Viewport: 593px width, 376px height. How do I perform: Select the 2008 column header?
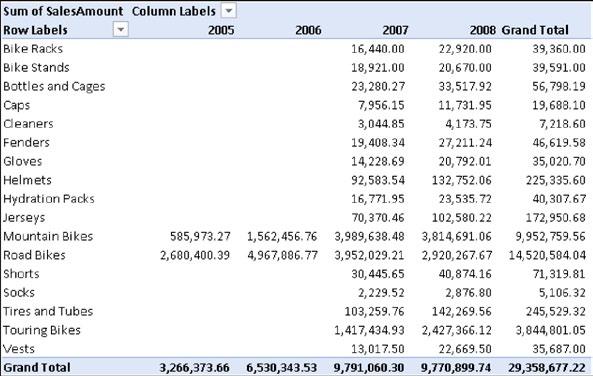pos(483,30)
